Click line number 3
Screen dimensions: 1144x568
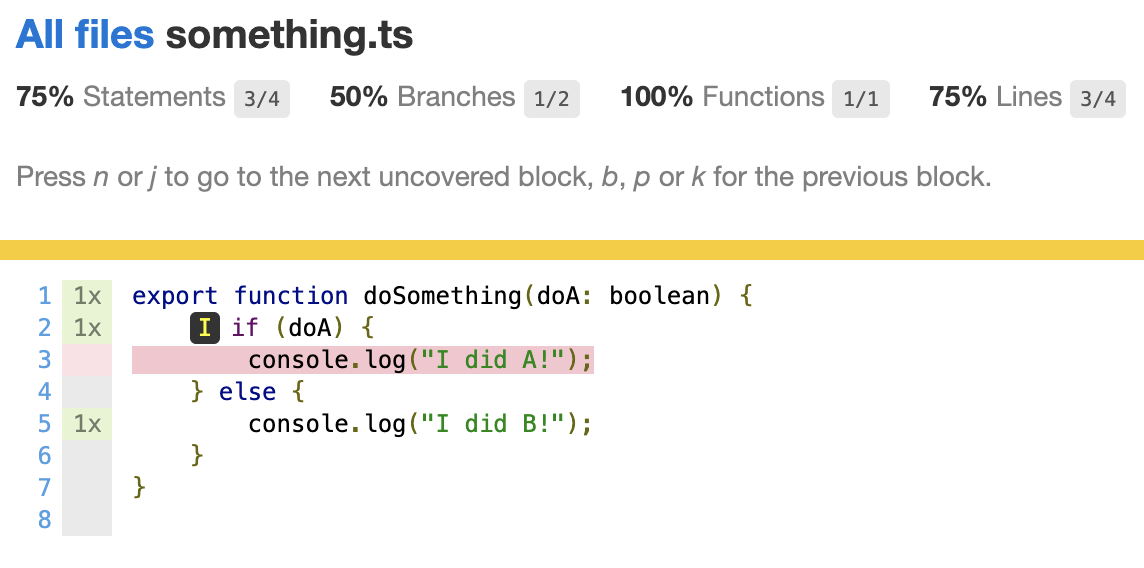coord(45,360)
